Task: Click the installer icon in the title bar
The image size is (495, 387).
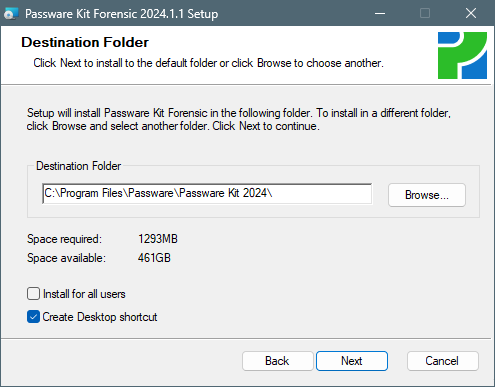Action: point(11,13)
